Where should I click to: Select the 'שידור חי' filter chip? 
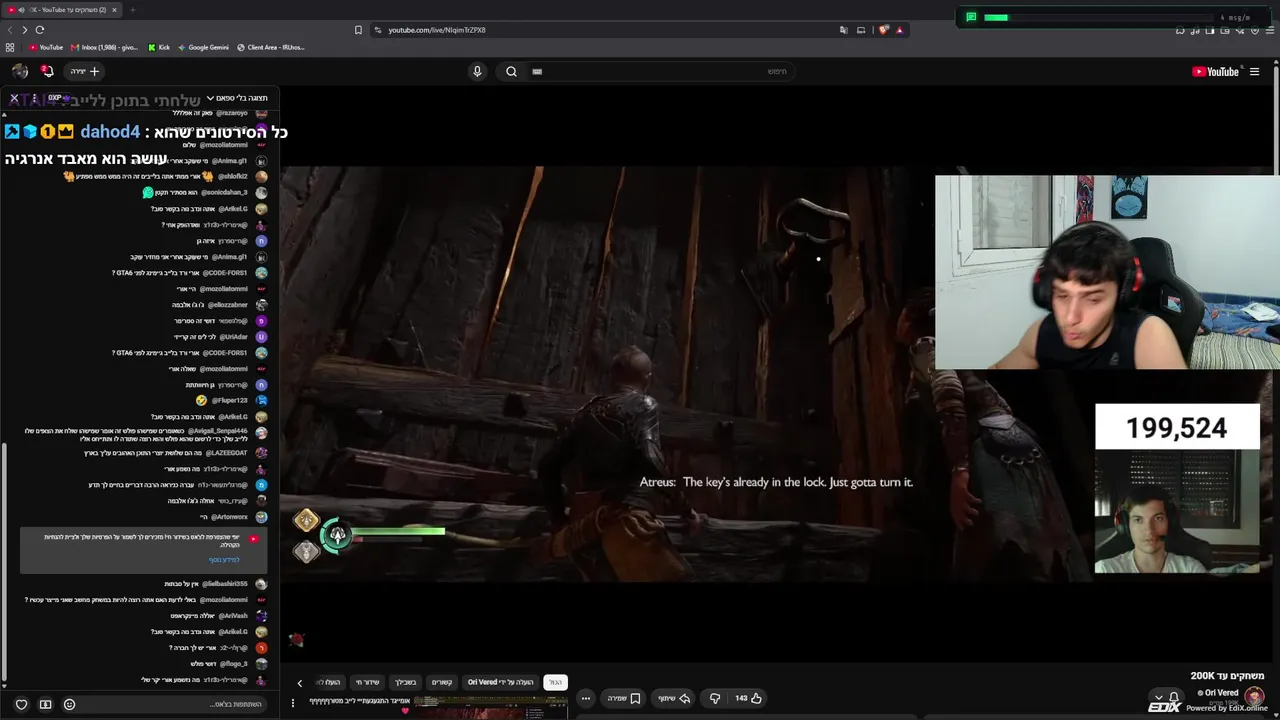368,682
